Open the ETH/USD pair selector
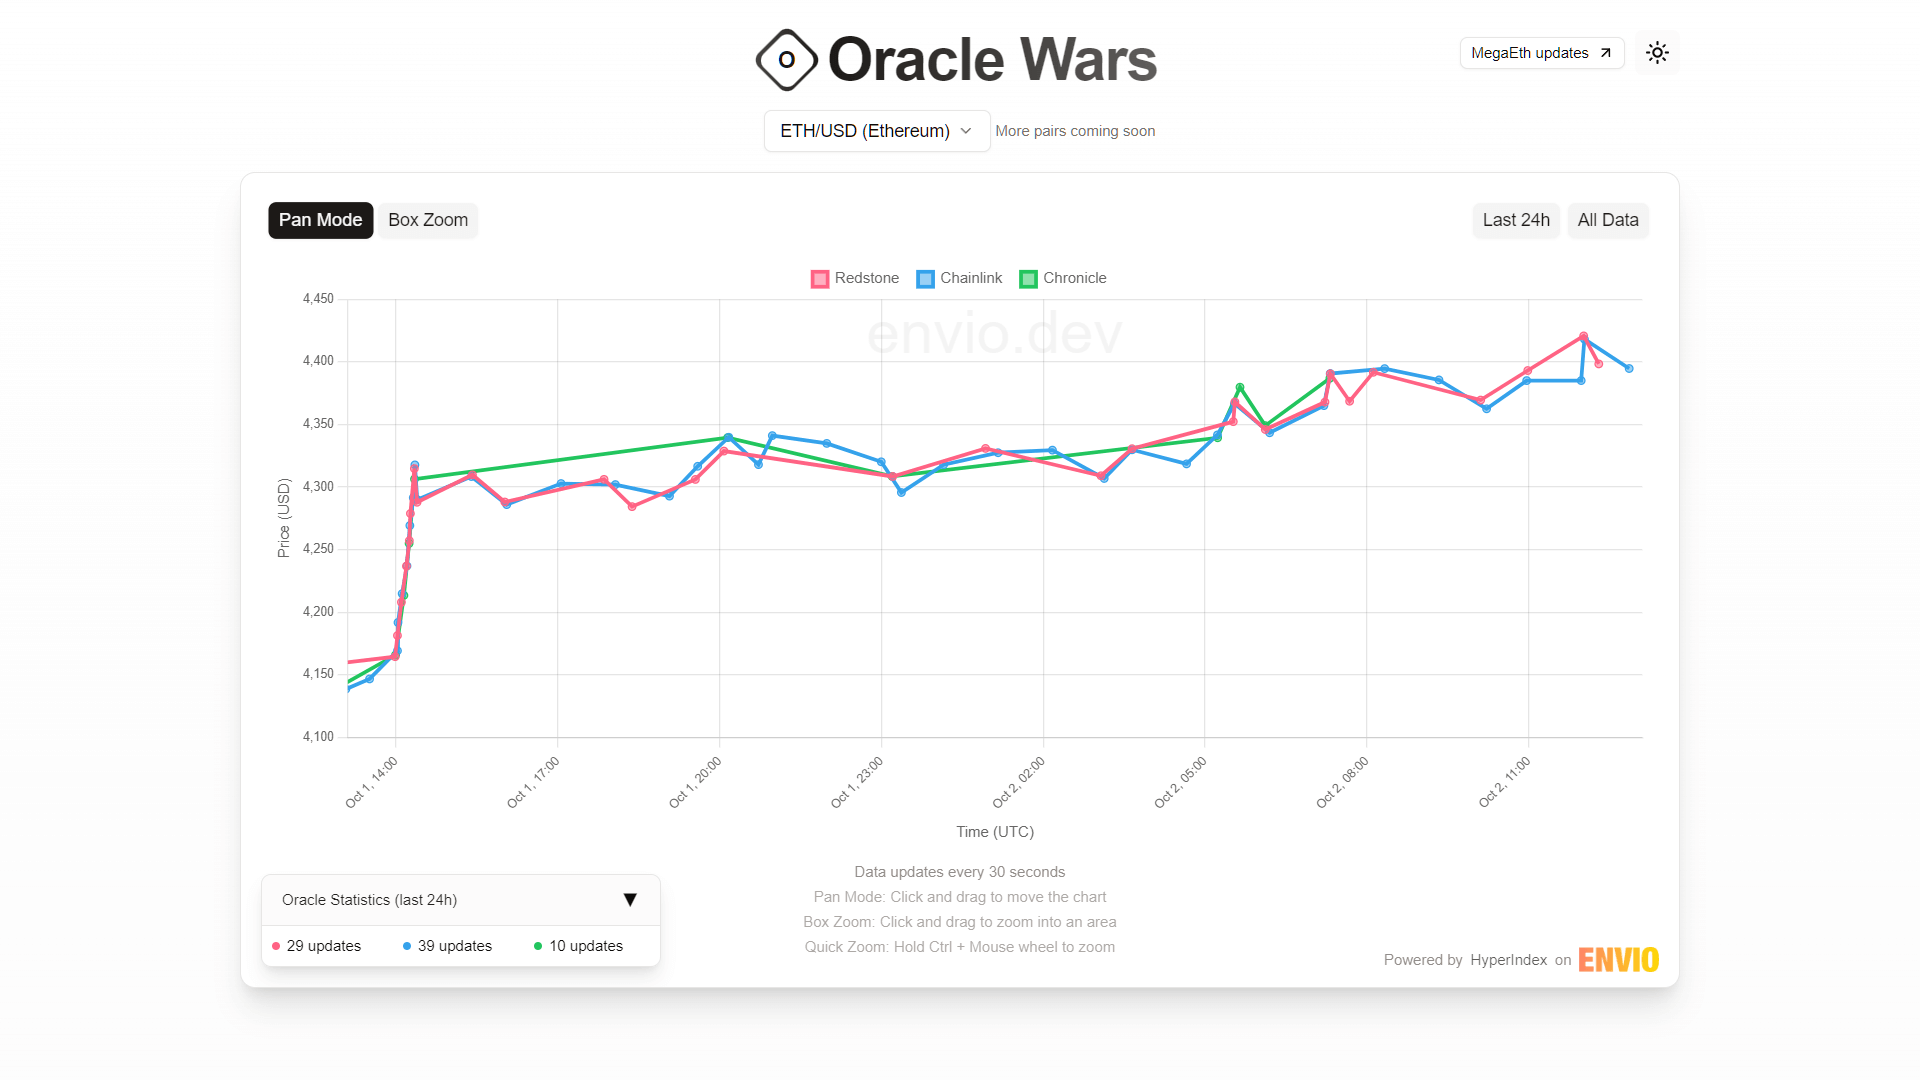The width and height of the screenshot is (1920, 1080). pos(876,130)
